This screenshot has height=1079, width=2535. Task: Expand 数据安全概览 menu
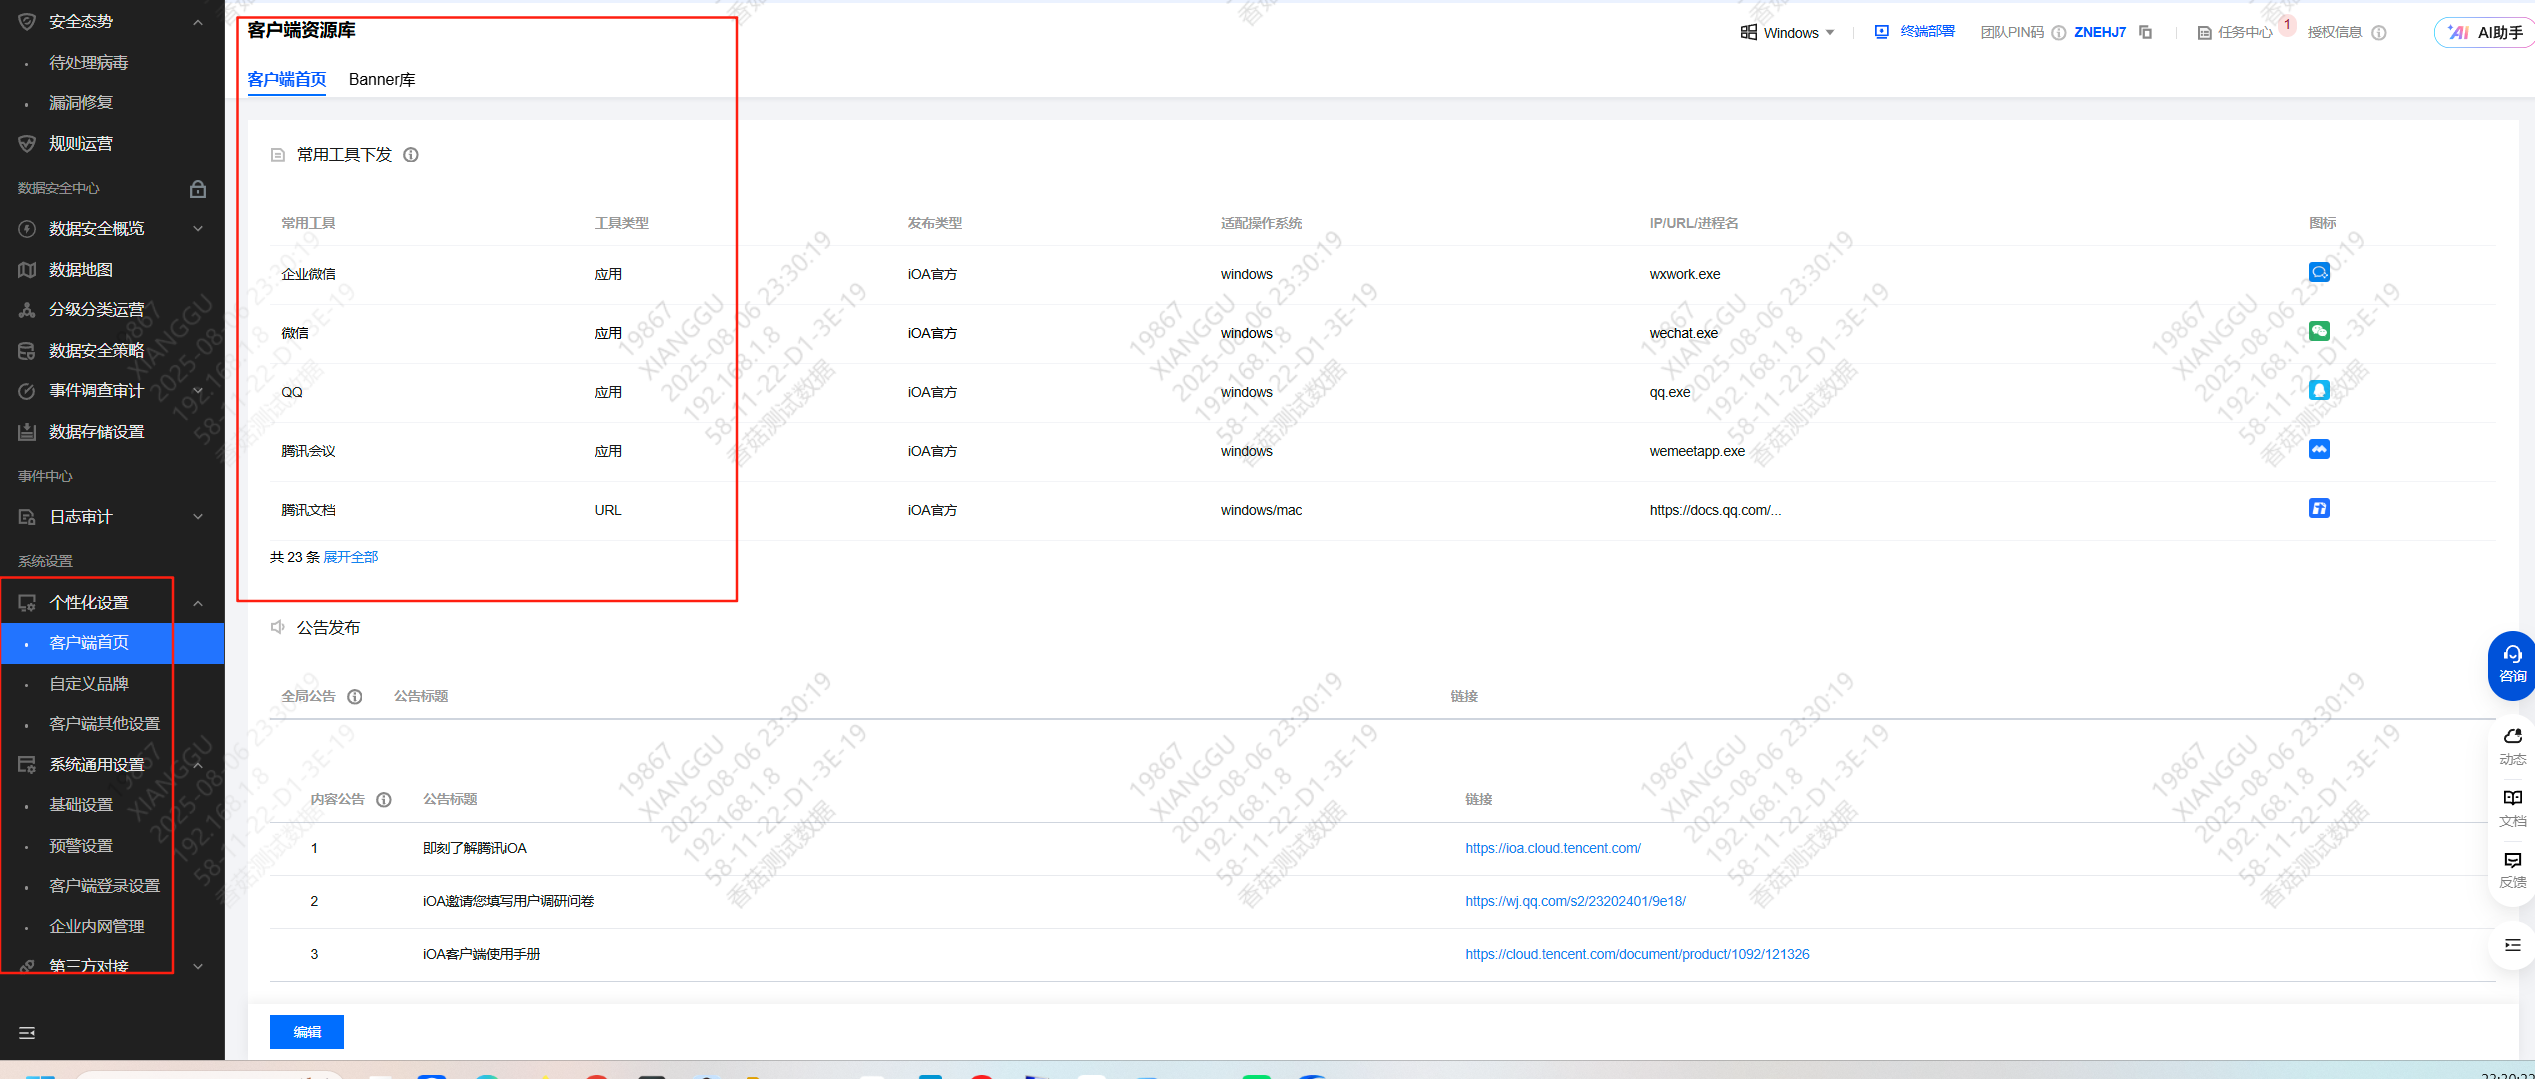(198, 229)
